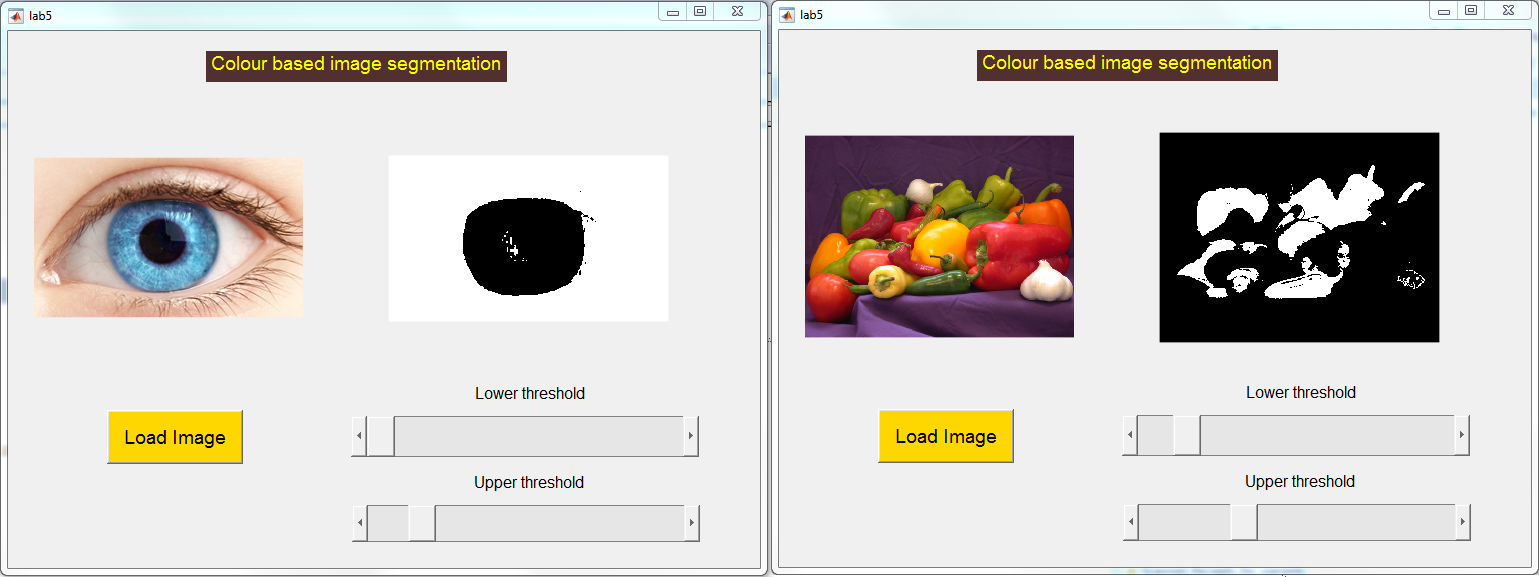Click the Upper threshold slider thumb in eye window
The height and width of the screenshot is (577, 1539).
(421, 523)
